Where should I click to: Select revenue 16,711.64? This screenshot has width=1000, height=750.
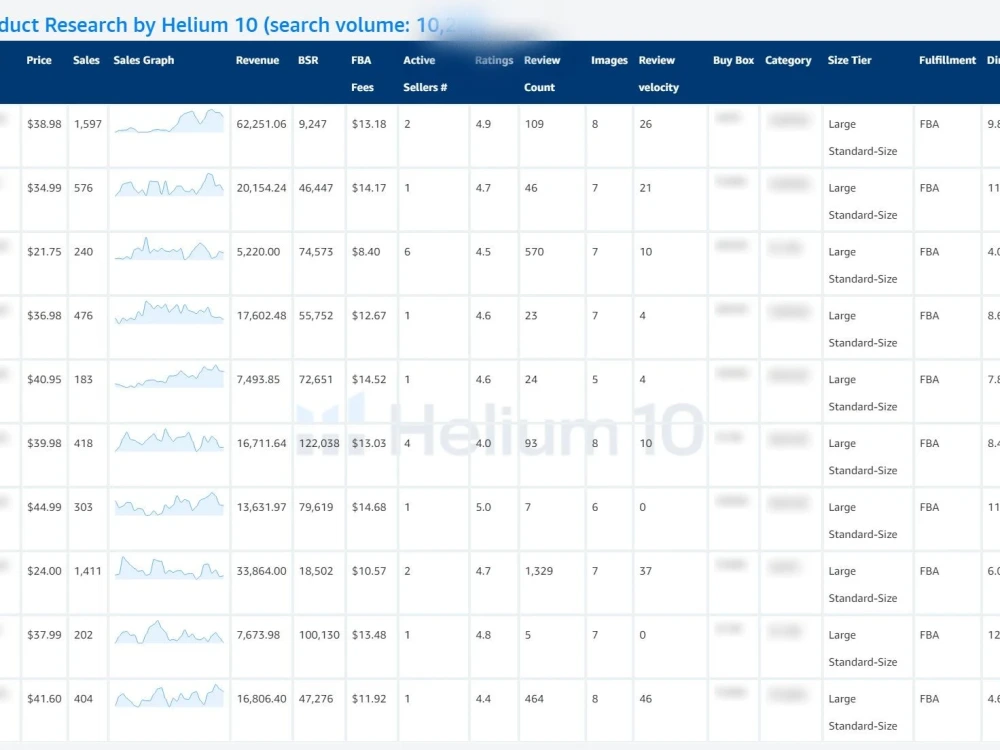(261, 443)
